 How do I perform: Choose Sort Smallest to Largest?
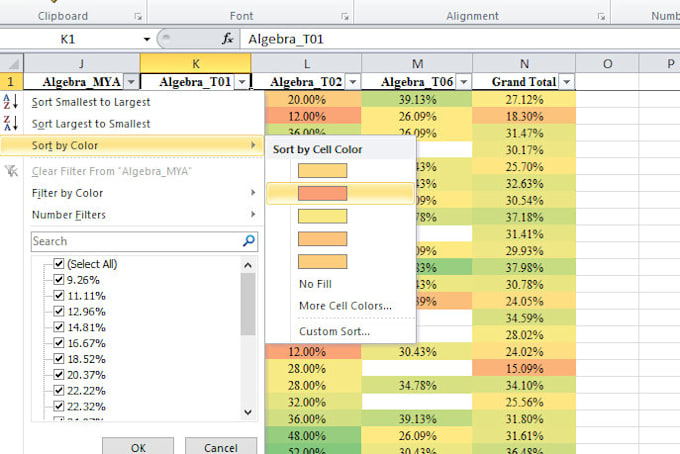[x=91, y=102]
